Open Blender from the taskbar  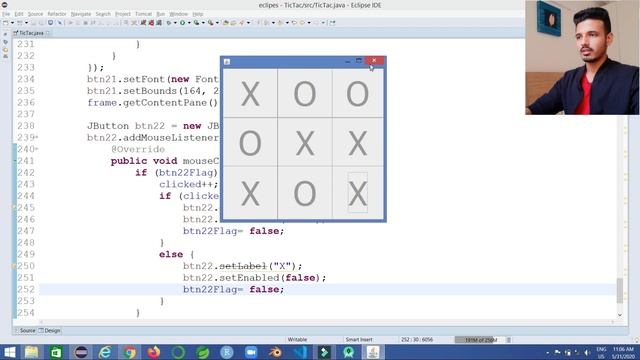(276, 352)
